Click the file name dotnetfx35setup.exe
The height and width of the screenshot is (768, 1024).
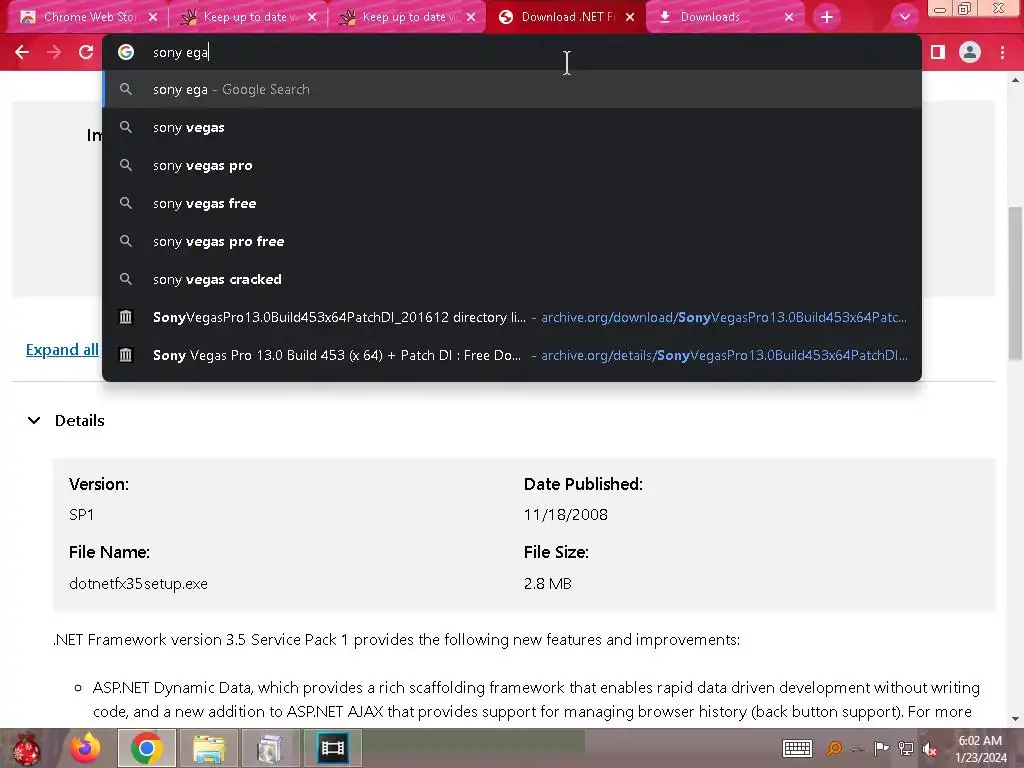(x=138, y=583)
